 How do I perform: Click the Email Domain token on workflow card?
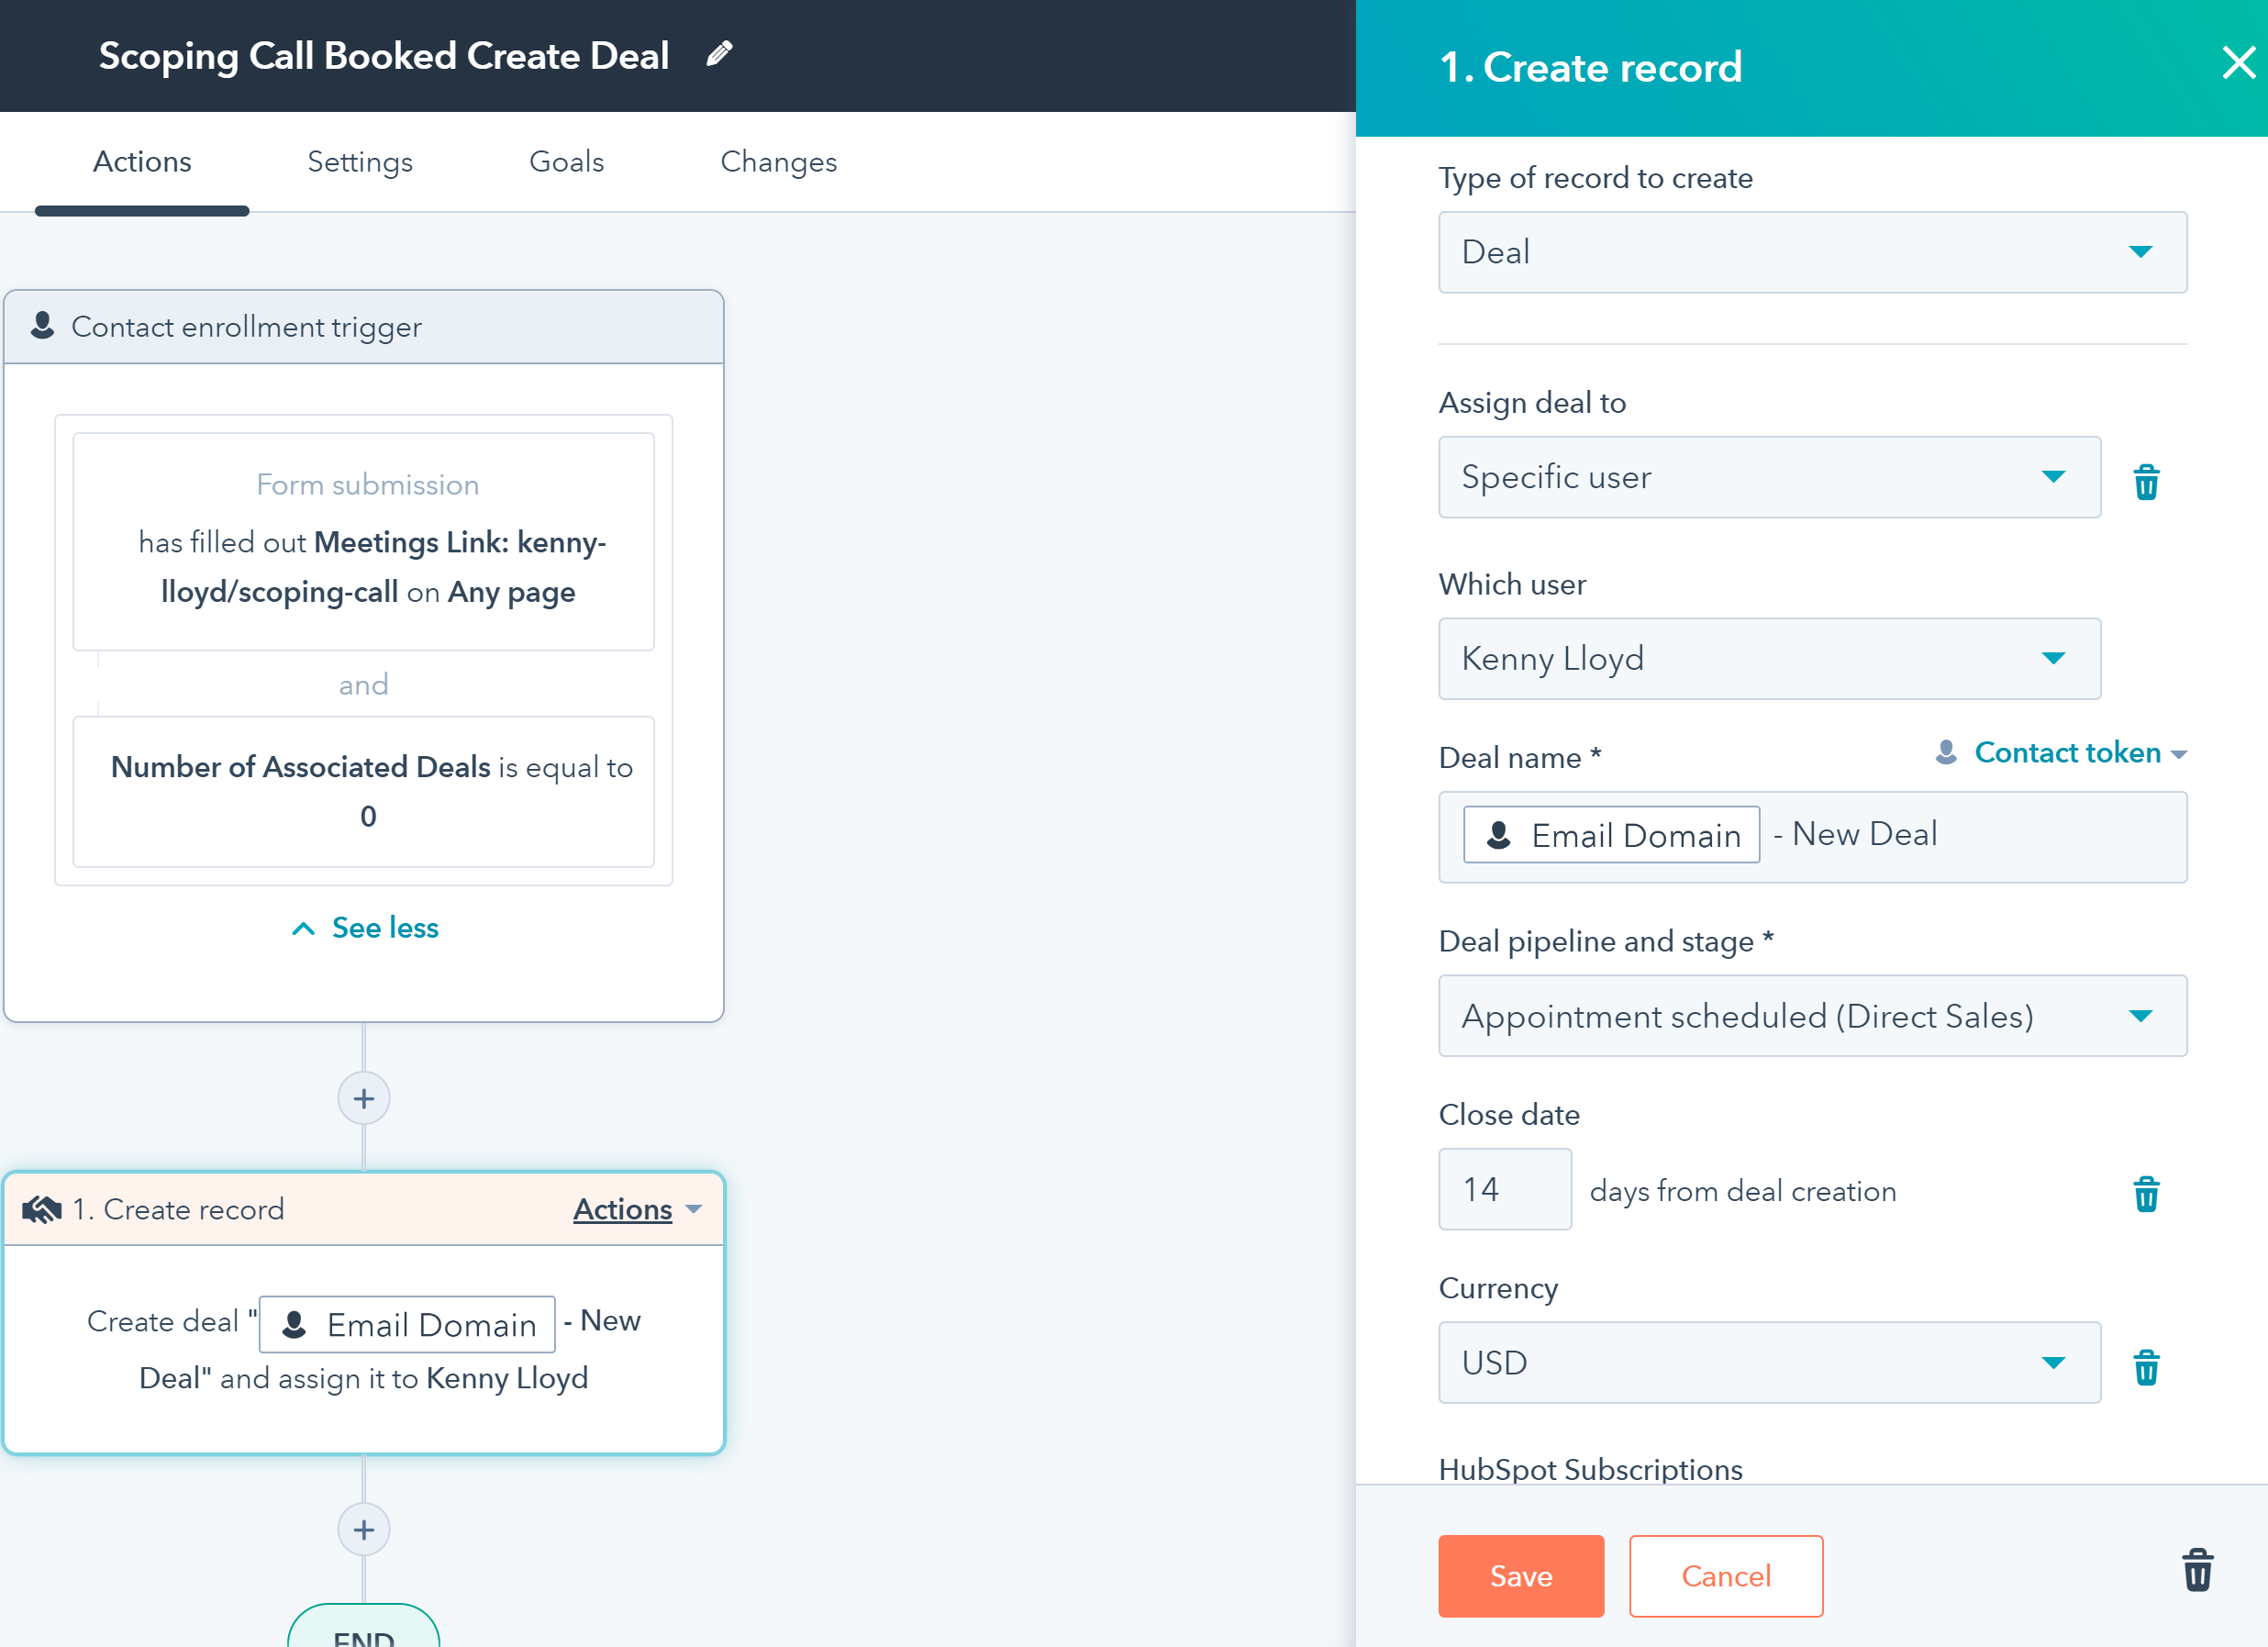407,1324
